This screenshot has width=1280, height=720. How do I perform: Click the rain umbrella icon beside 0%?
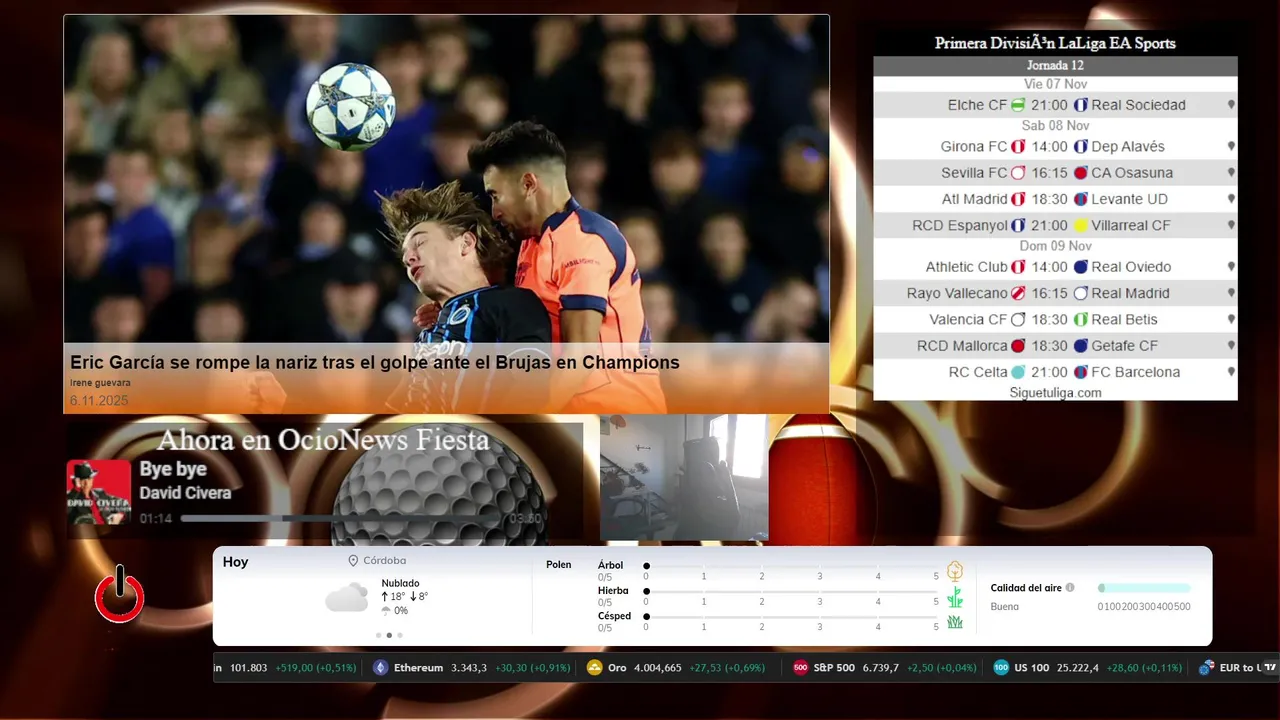click(386, 611)
